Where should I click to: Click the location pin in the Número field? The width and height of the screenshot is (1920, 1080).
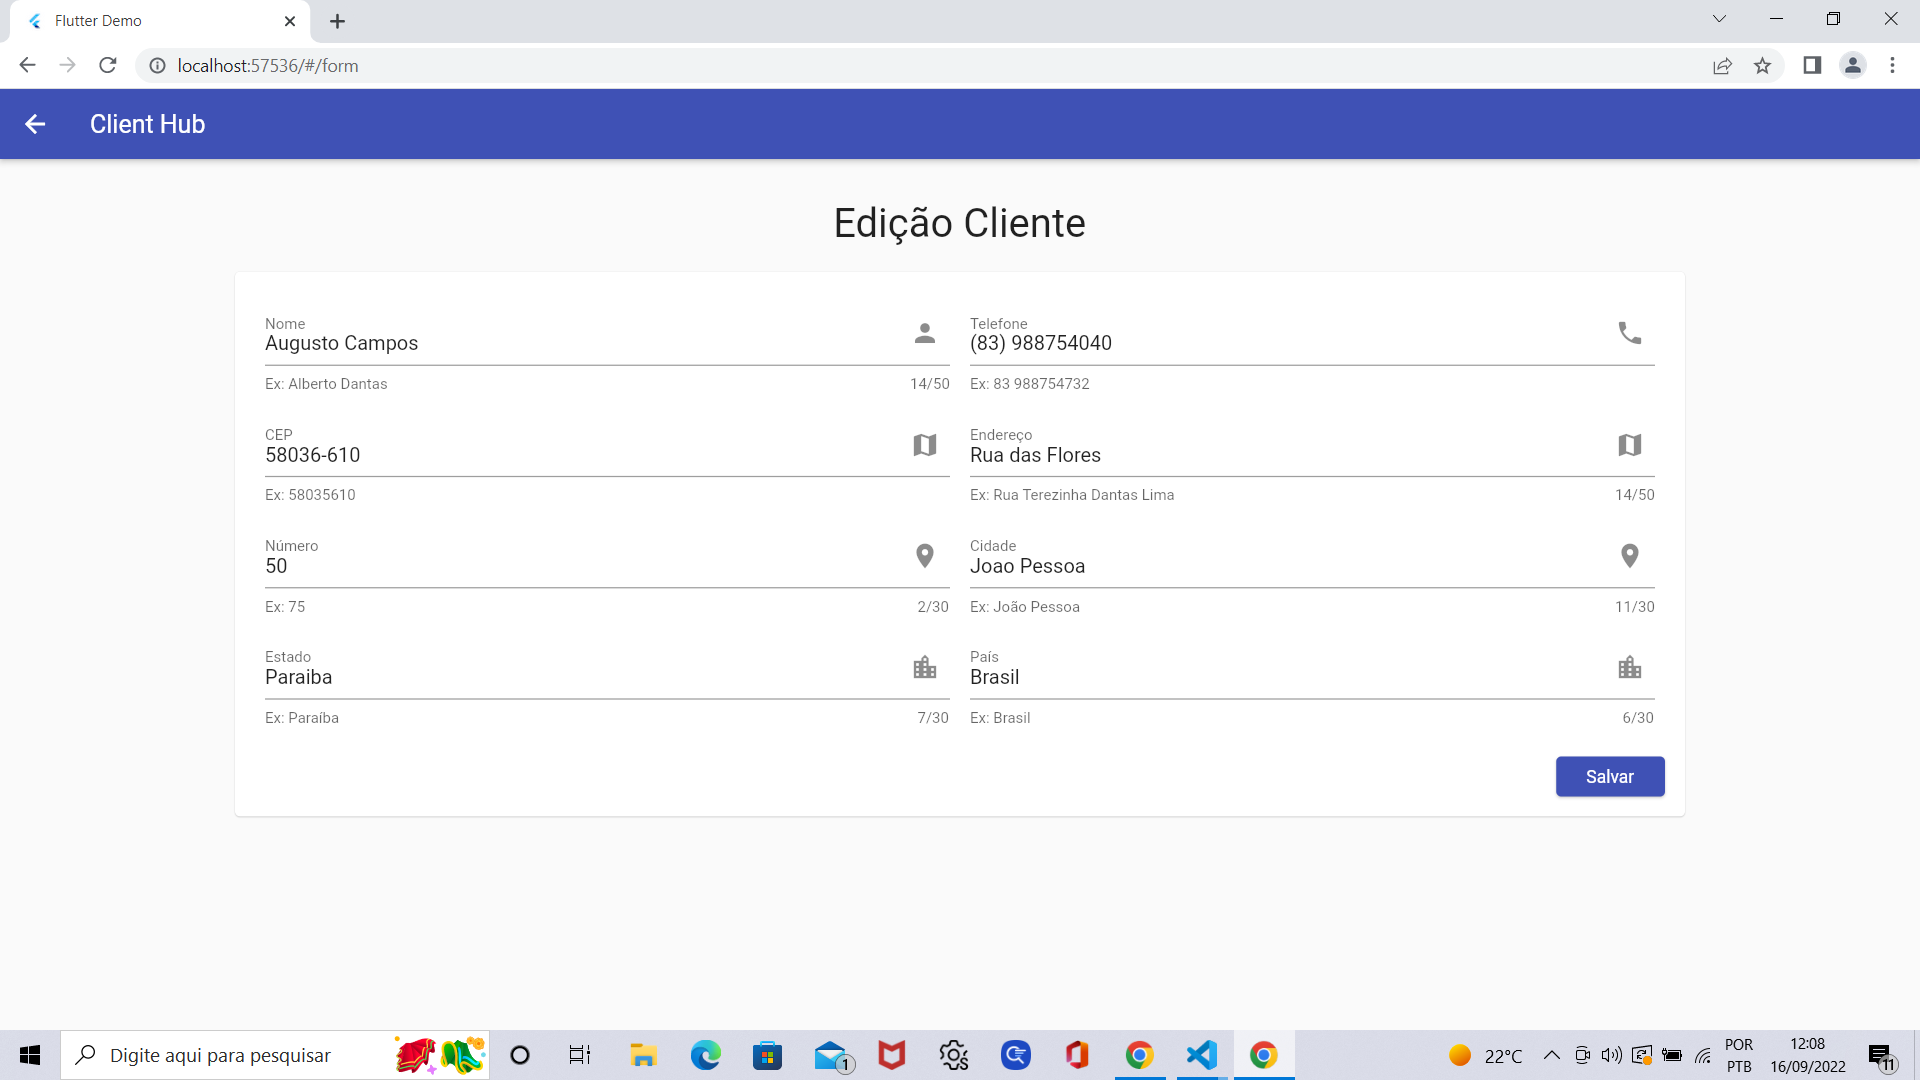click(x=924, y=556)
